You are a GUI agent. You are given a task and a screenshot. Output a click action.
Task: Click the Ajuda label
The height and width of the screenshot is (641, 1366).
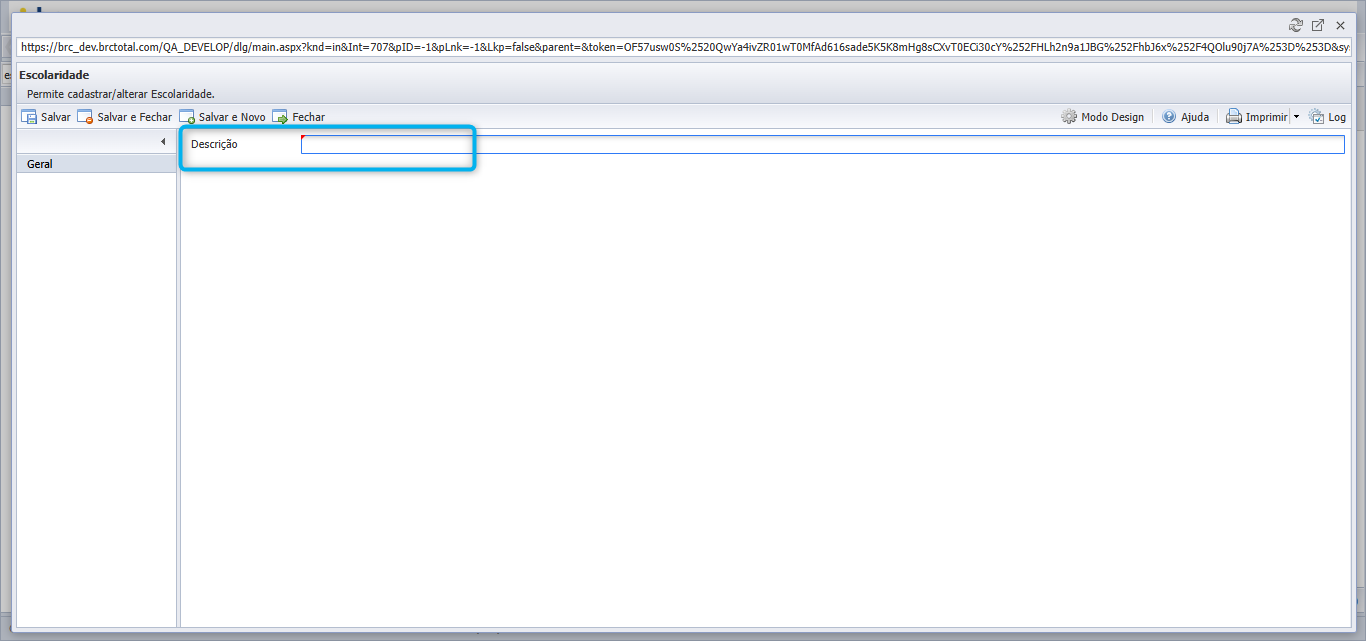click(x=1195, y=117)
